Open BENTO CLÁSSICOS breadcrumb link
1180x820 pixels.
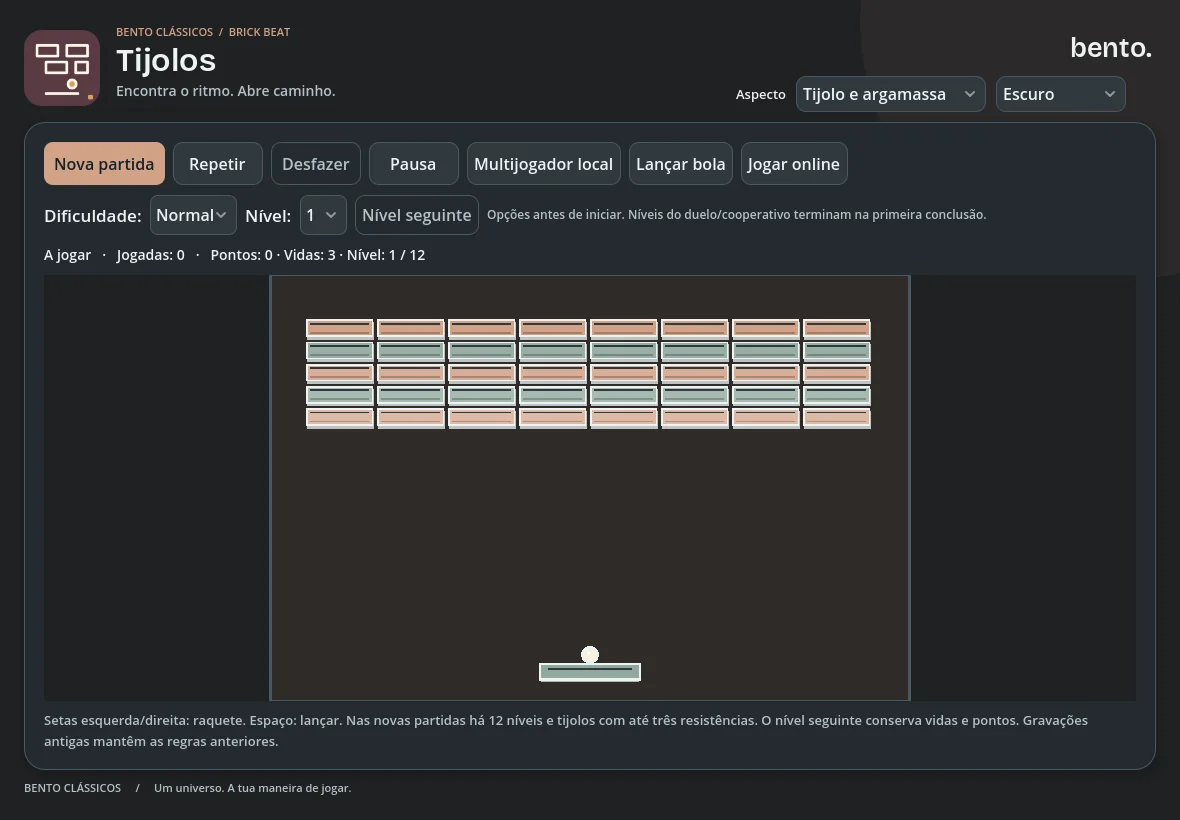[164, 32]
